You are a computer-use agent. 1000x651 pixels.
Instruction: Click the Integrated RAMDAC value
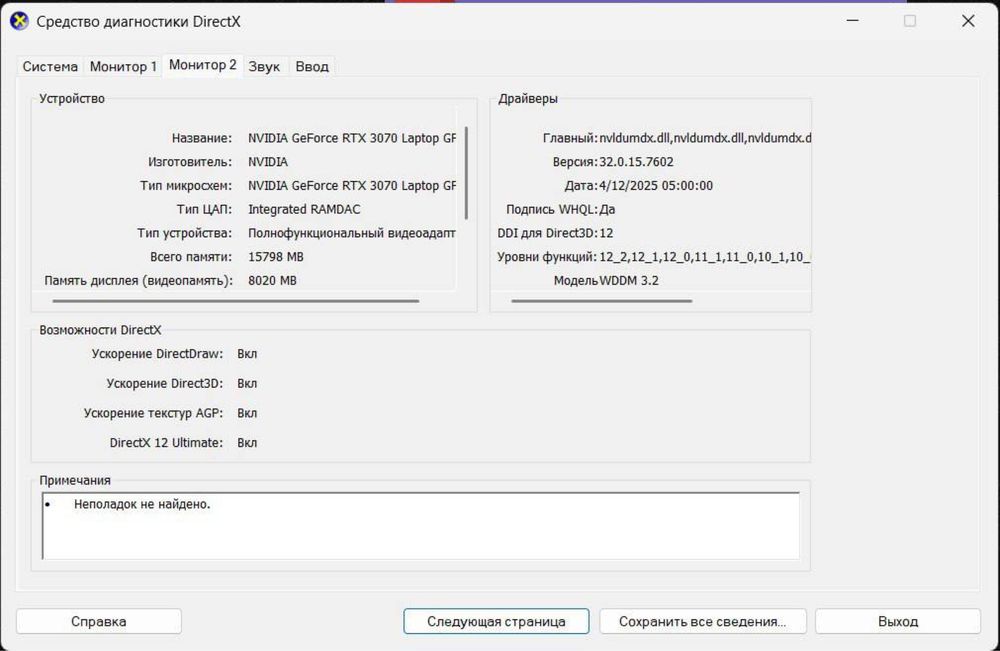coord(304,209)
